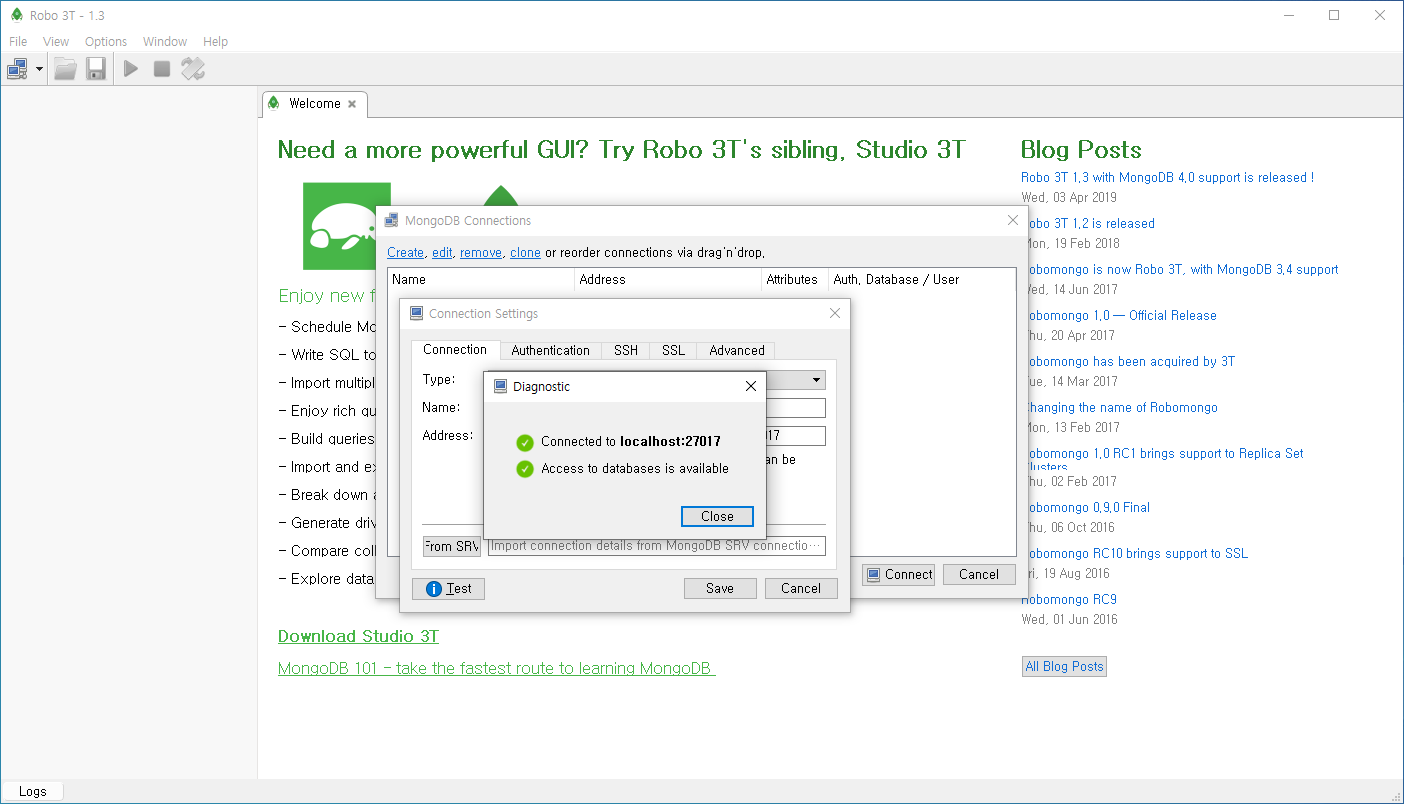Click the Save floppy disk icon
The width and height of the screenshot is (1404, 804).
[x=96, y=69]
